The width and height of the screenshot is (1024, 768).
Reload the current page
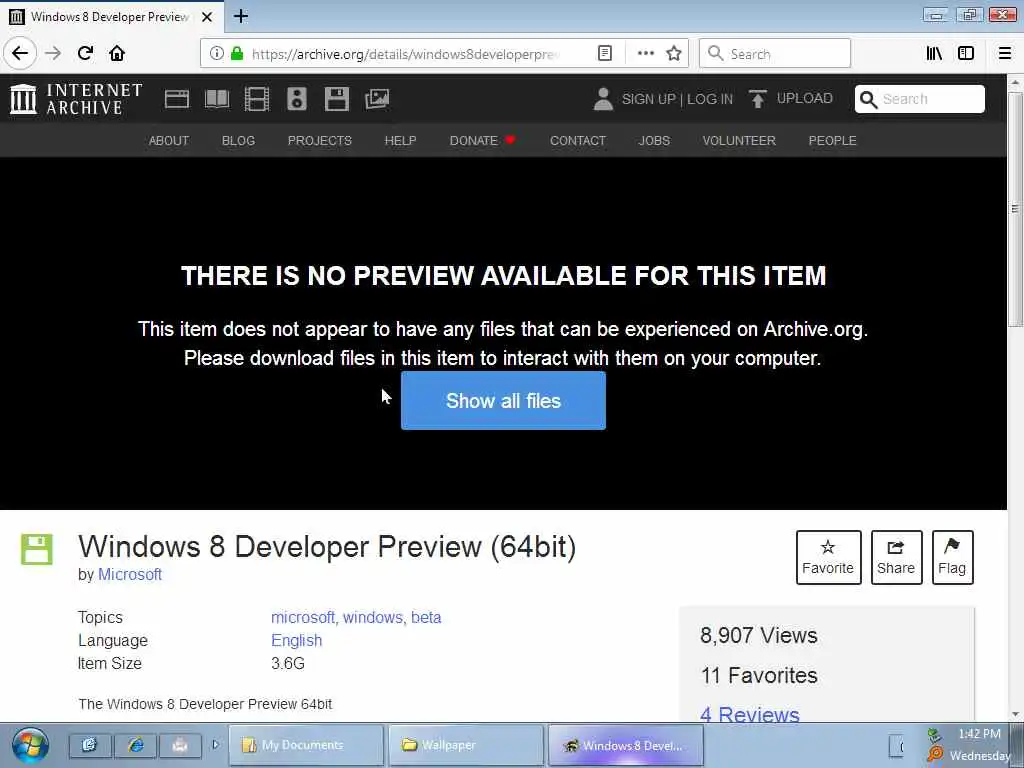[x=85, y=53]
